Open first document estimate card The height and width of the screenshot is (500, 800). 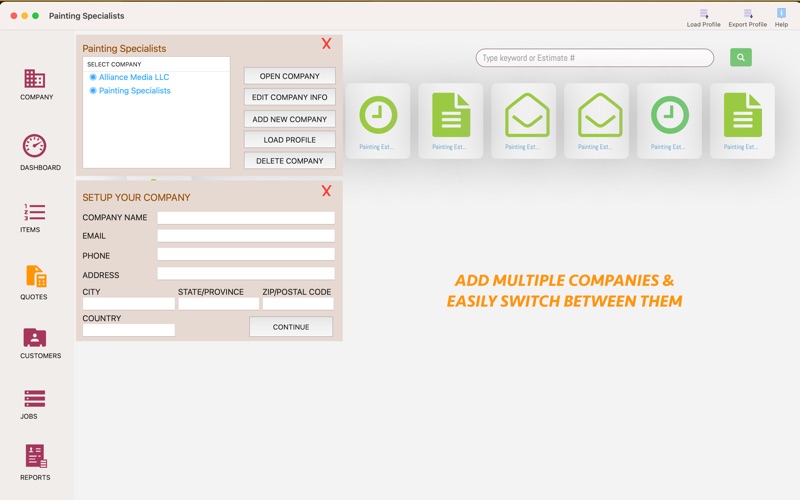451,121
